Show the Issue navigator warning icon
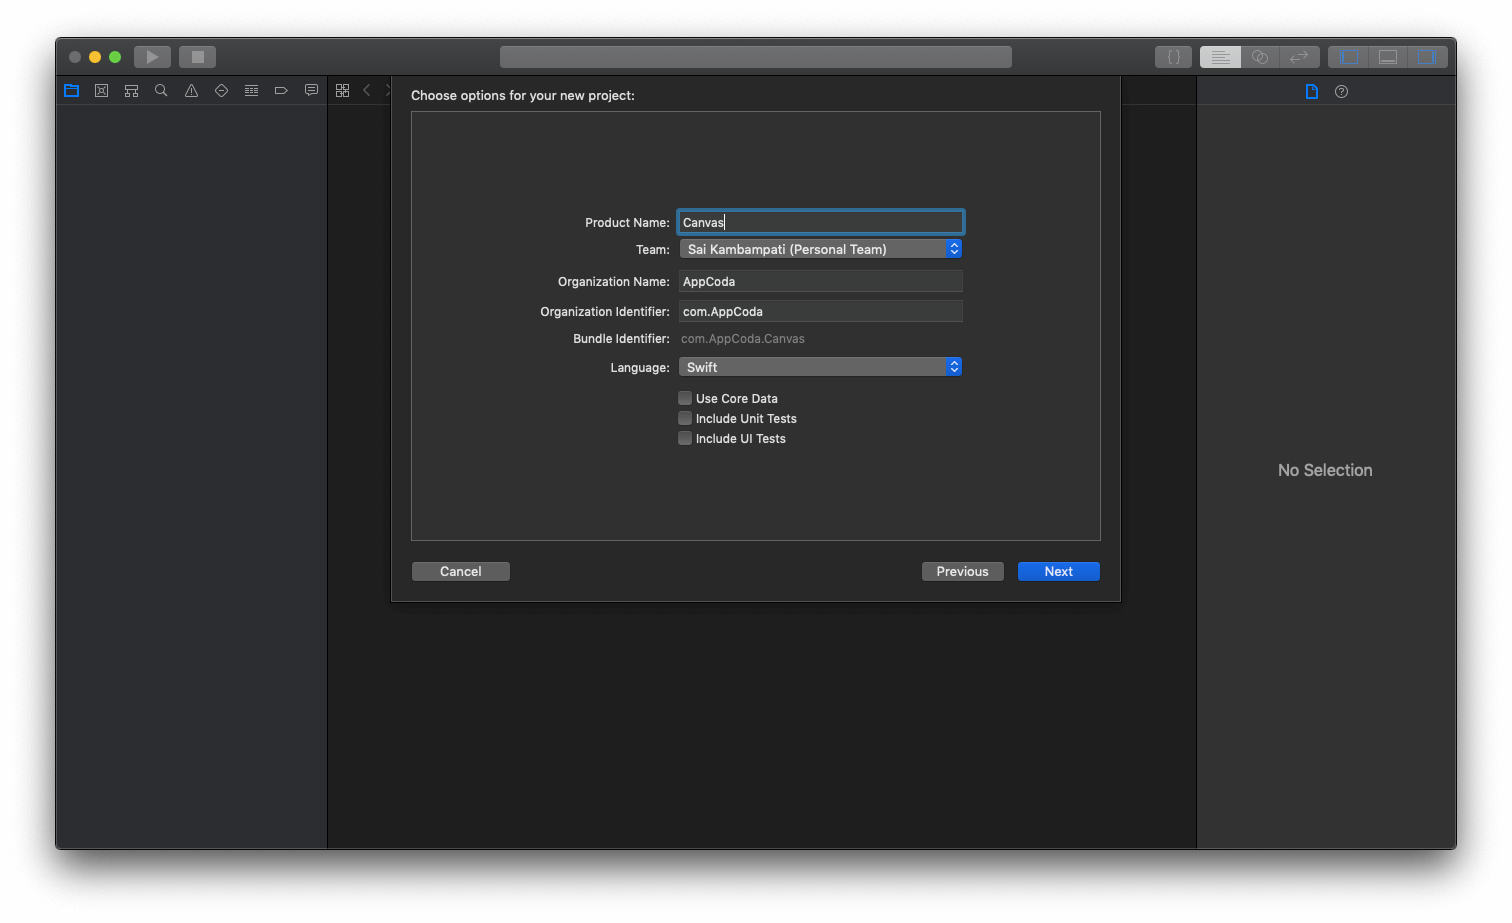Image resolution: width=1512 pixels, height=923 pixels. [191, 91]
